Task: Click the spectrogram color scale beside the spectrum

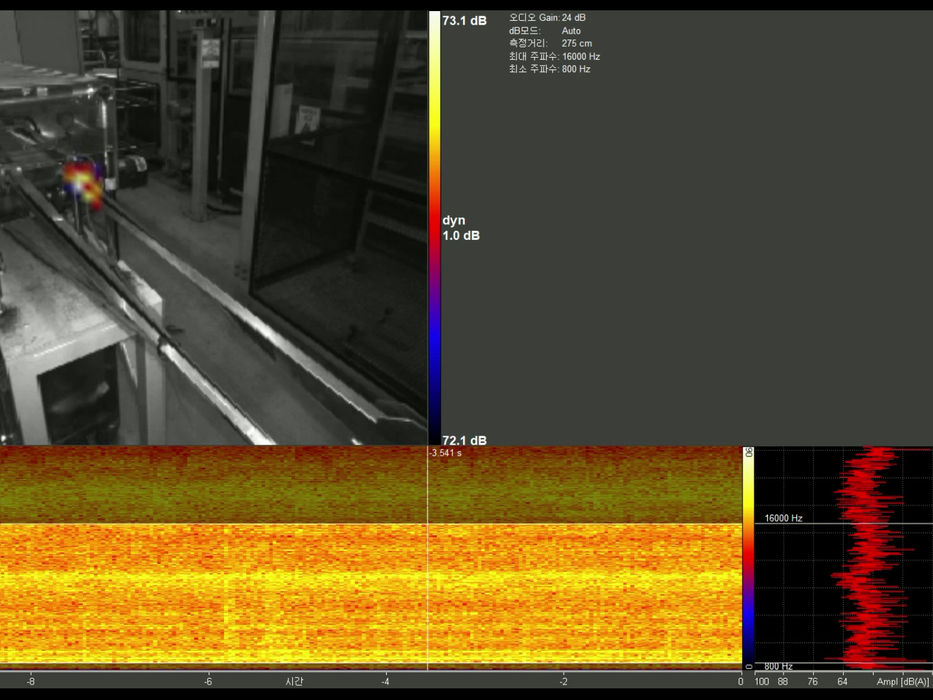Action: [x=748, y=558]
